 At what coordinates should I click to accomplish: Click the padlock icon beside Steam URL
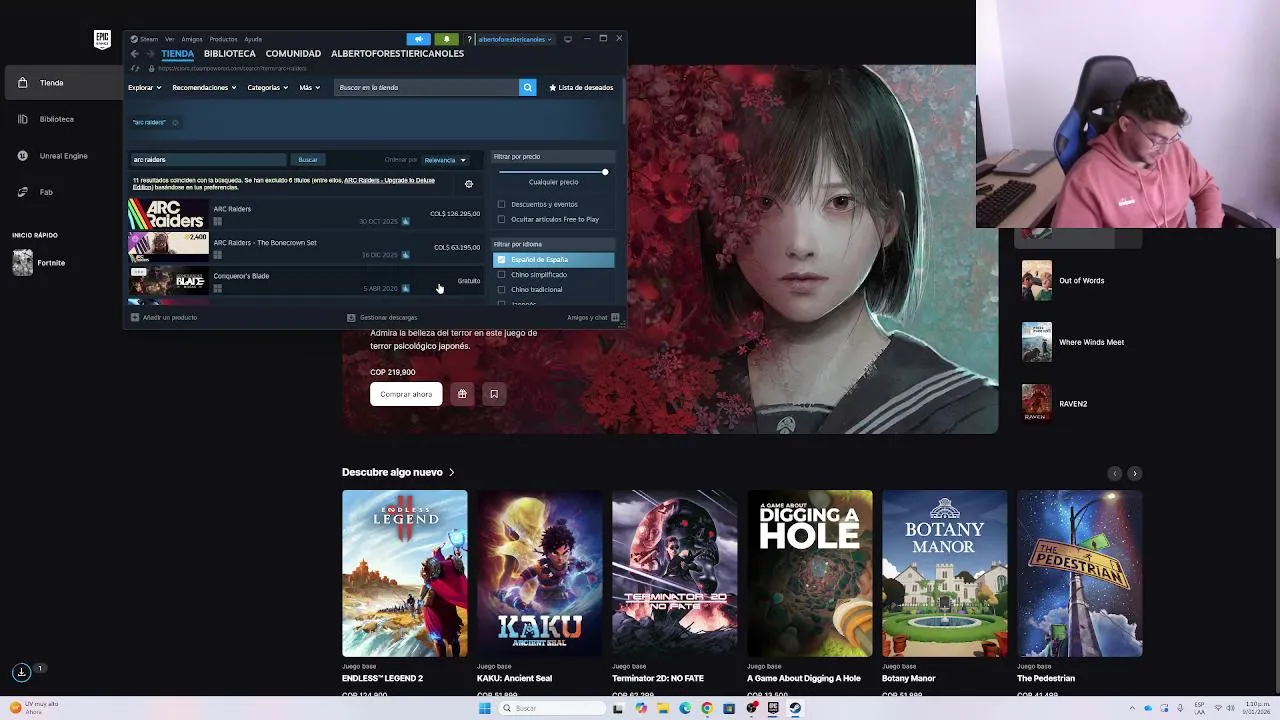[151, 68]
